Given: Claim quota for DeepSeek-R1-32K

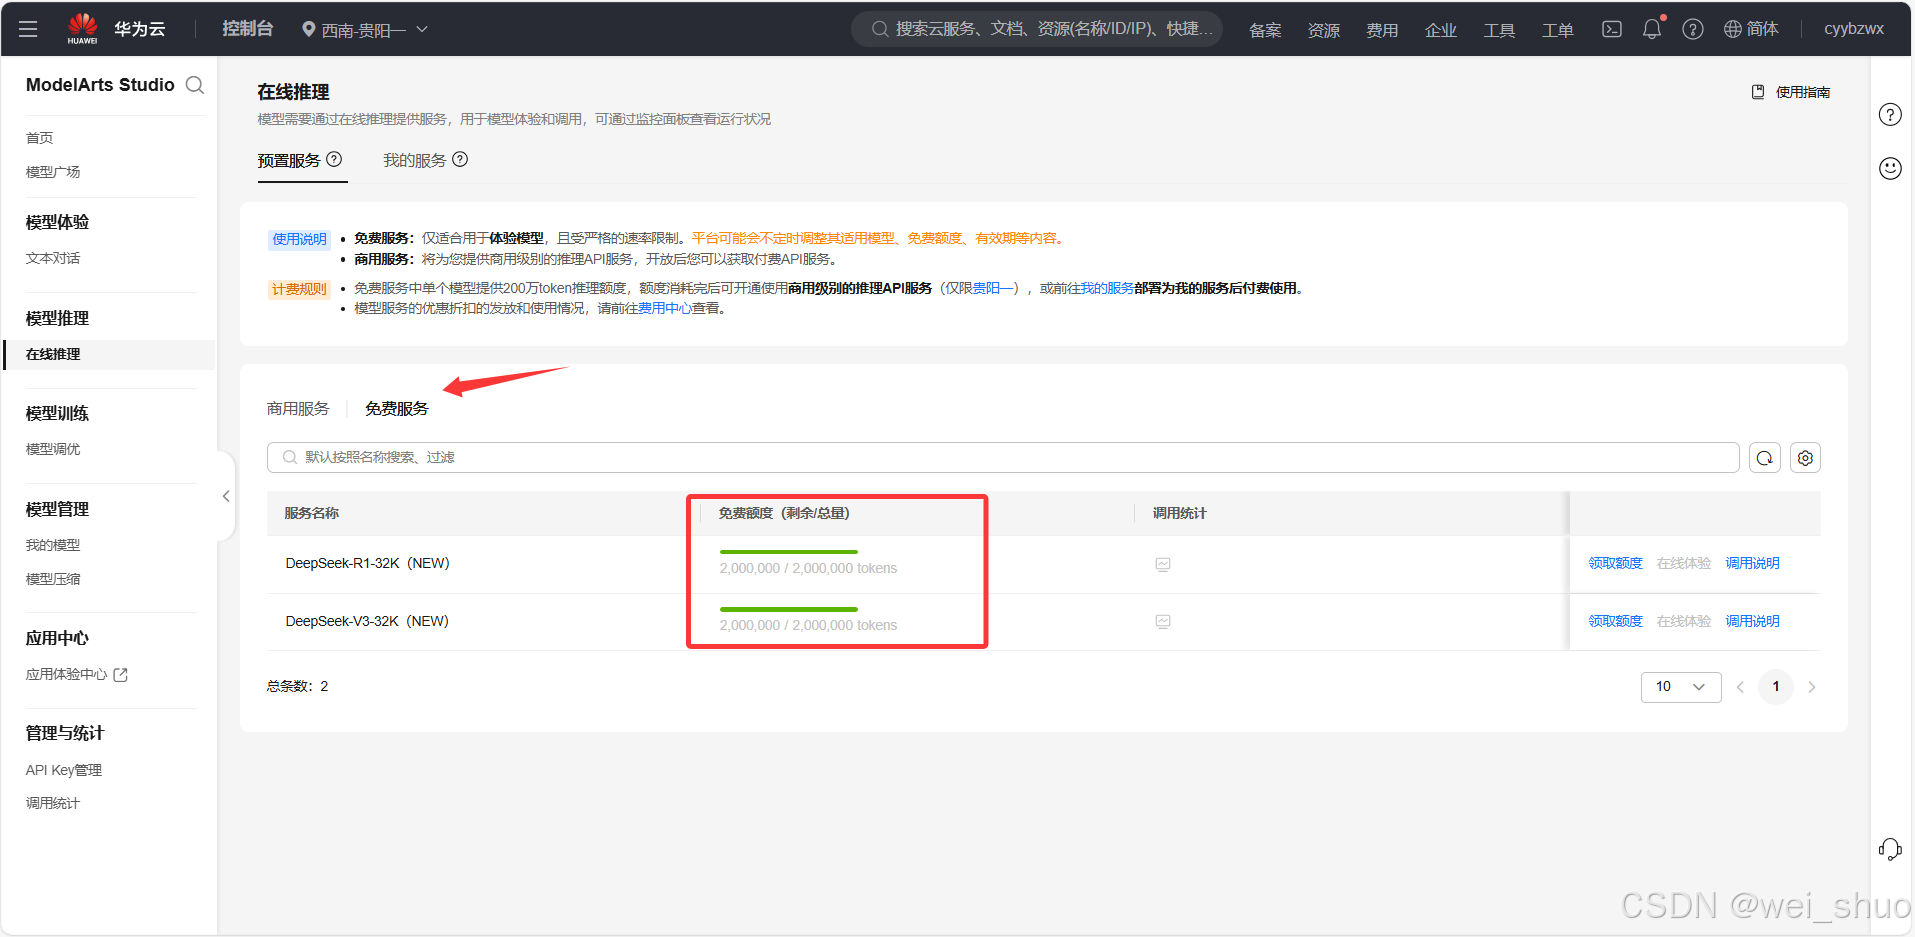Looking at the screenshot, I should (x=1615, y=563).
